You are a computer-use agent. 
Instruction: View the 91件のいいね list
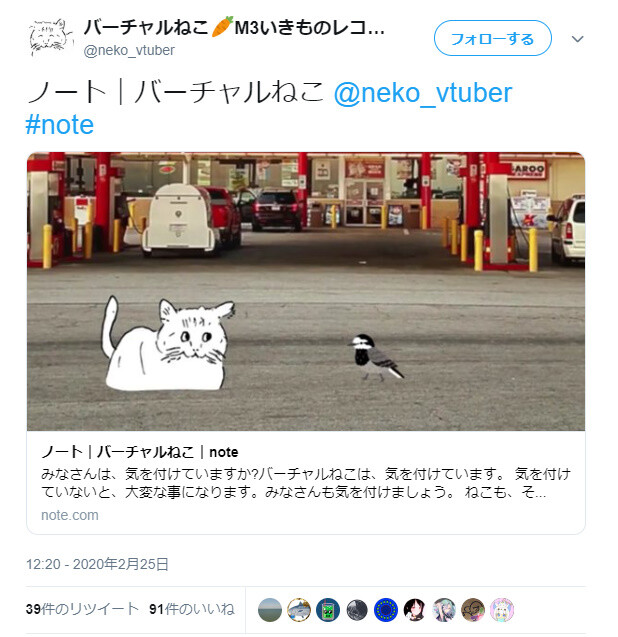[x=192, y=609]
